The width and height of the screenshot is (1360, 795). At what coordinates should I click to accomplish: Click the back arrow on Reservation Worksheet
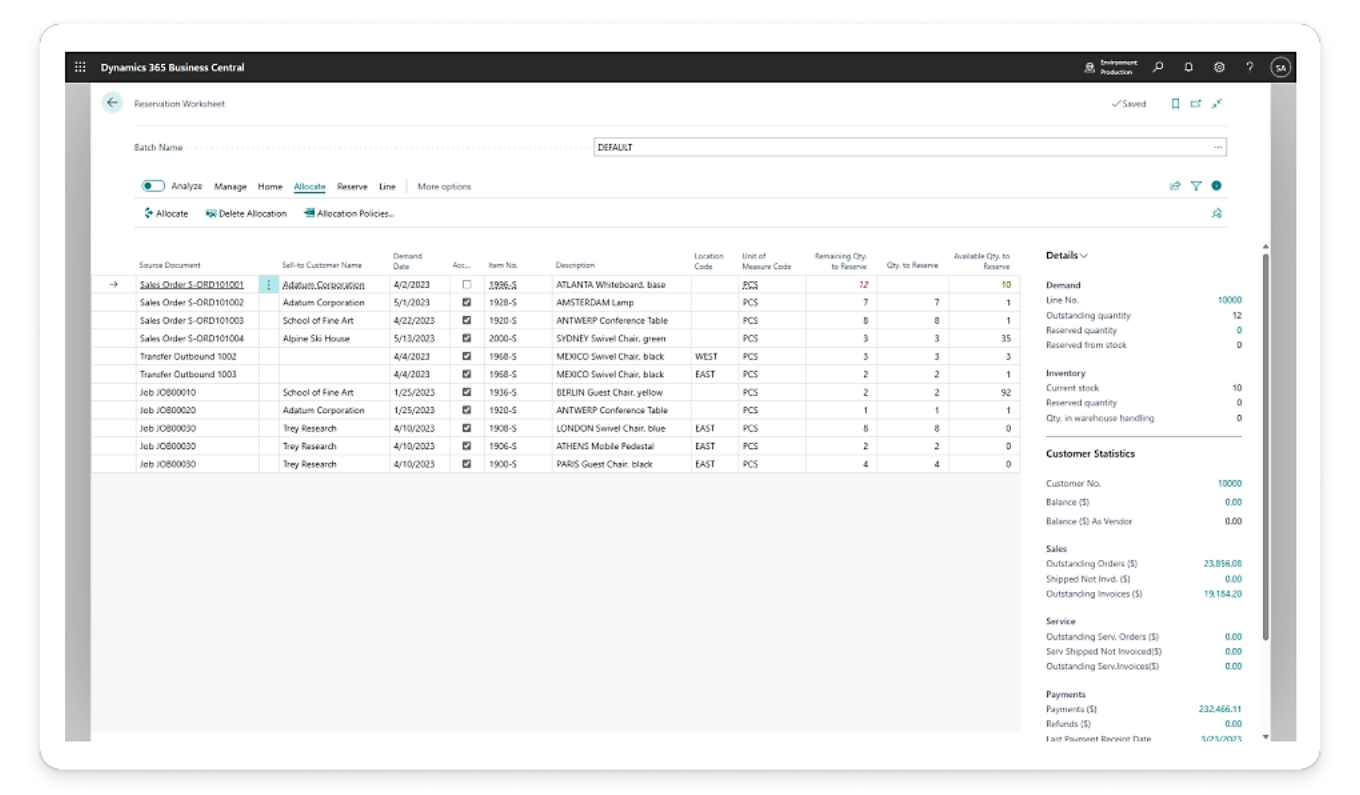point(112,103)
